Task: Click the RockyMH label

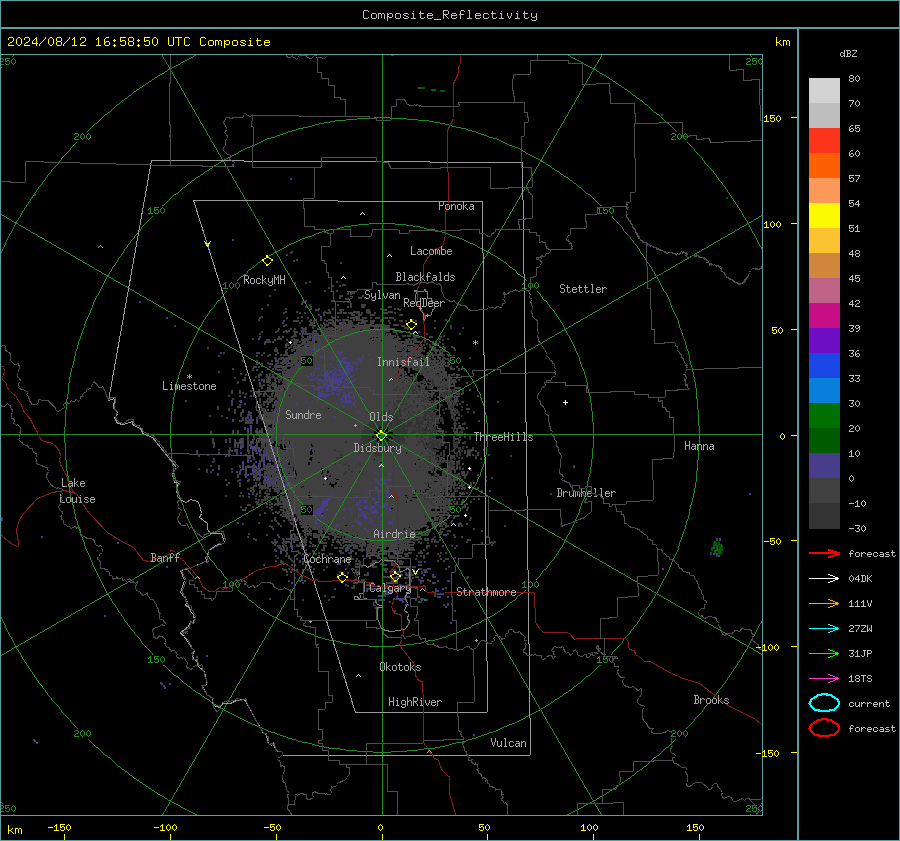Action: click(264, 280)
